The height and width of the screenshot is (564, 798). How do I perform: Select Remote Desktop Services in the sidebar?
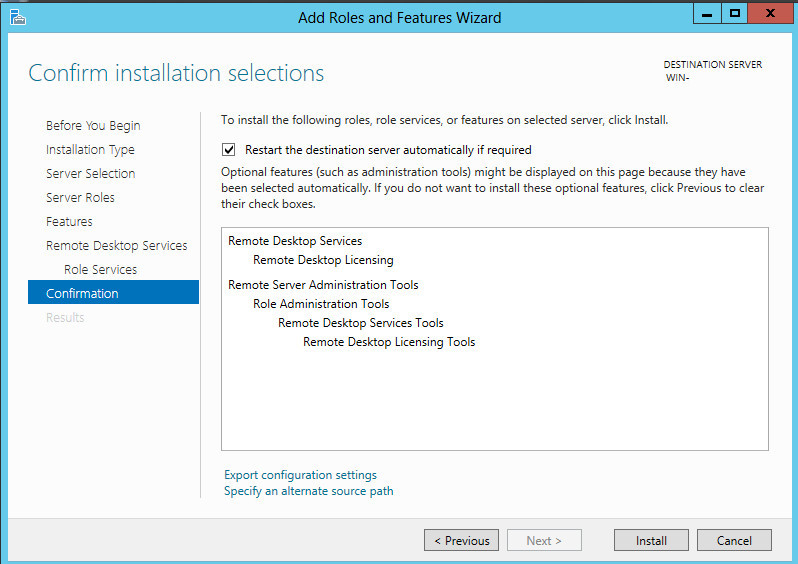click(x=117, y=245)
